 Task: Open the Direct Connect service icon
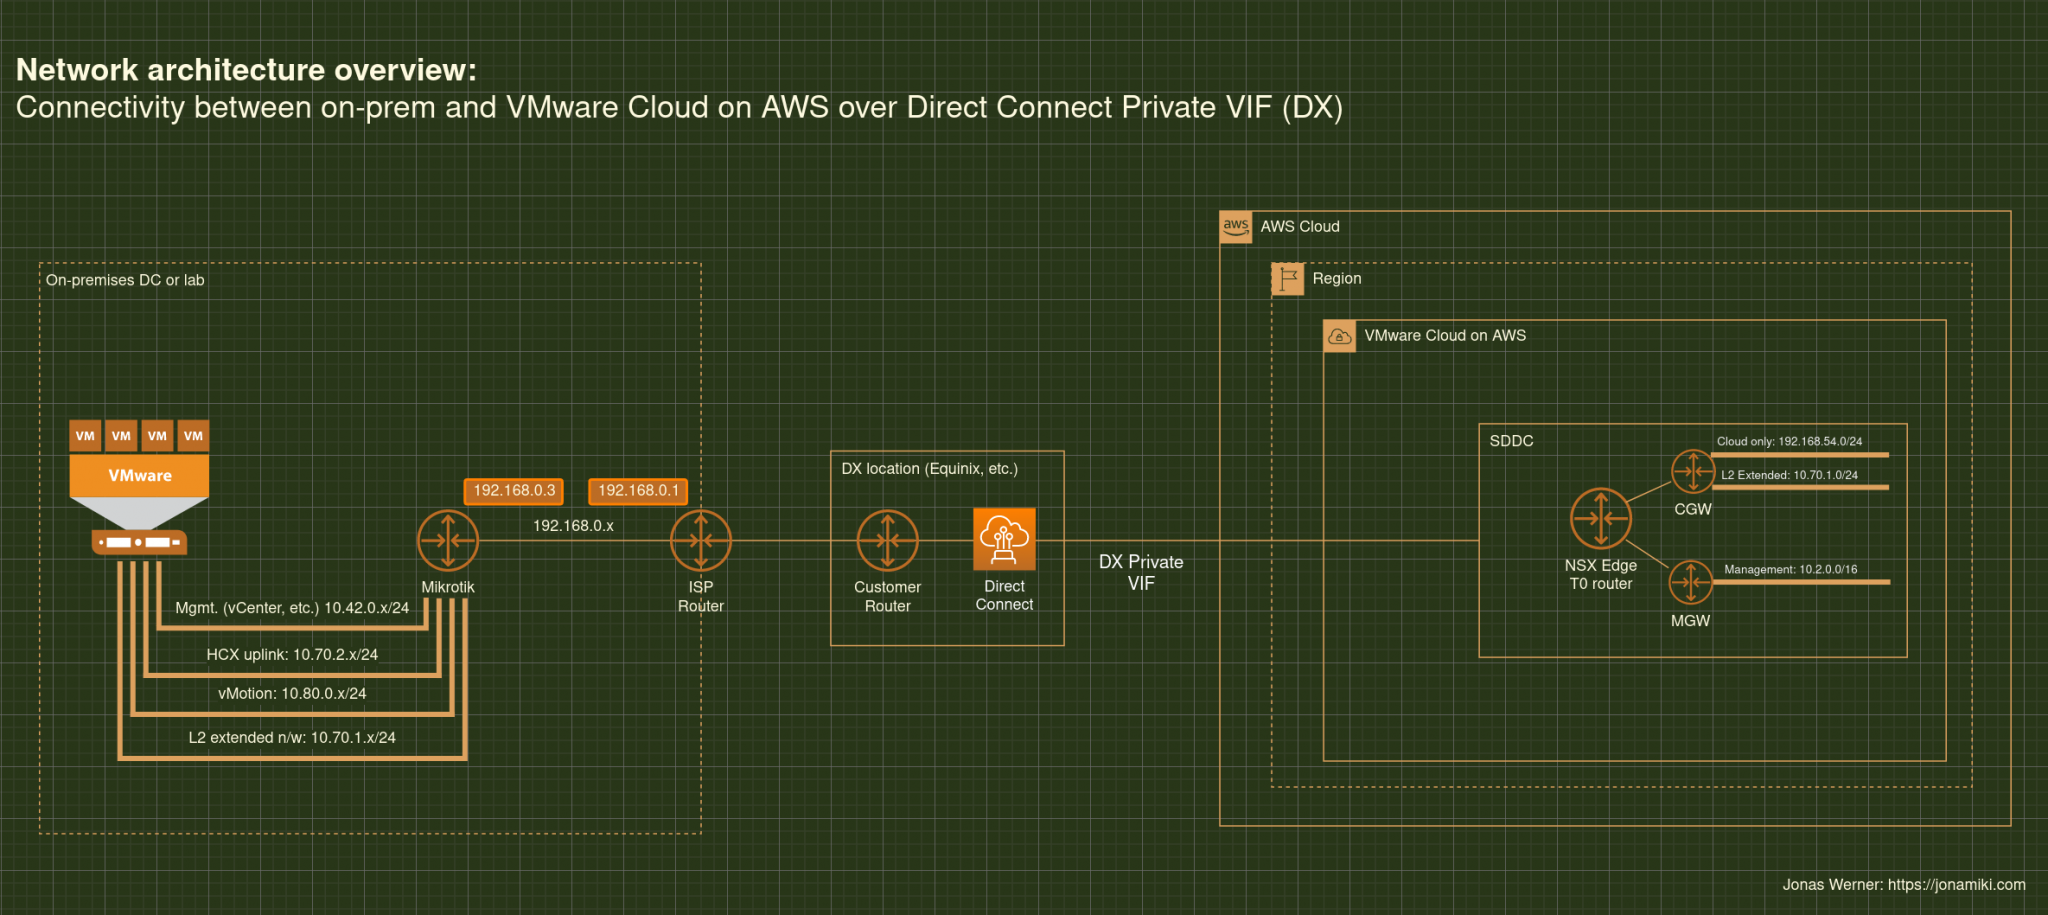1004,537
